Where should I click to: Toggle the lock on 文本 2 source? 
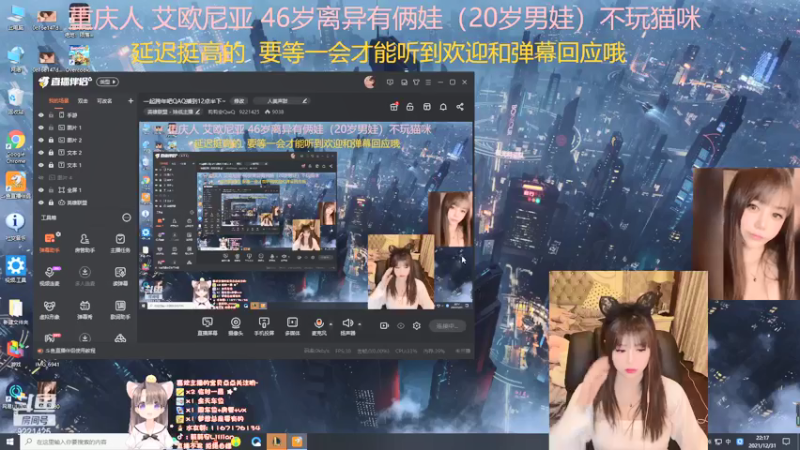click(51, 153)
